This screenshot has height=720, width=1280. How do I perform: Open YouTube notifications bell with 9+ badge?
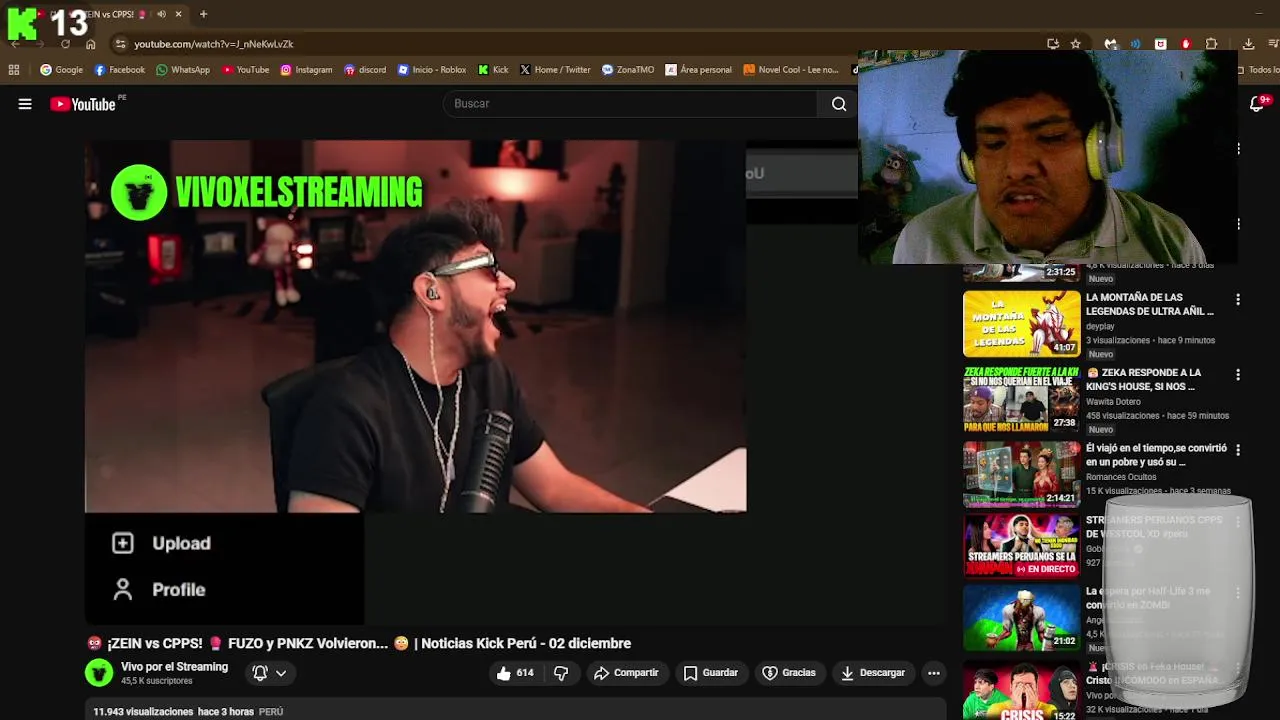click(x=1258, y=103)
